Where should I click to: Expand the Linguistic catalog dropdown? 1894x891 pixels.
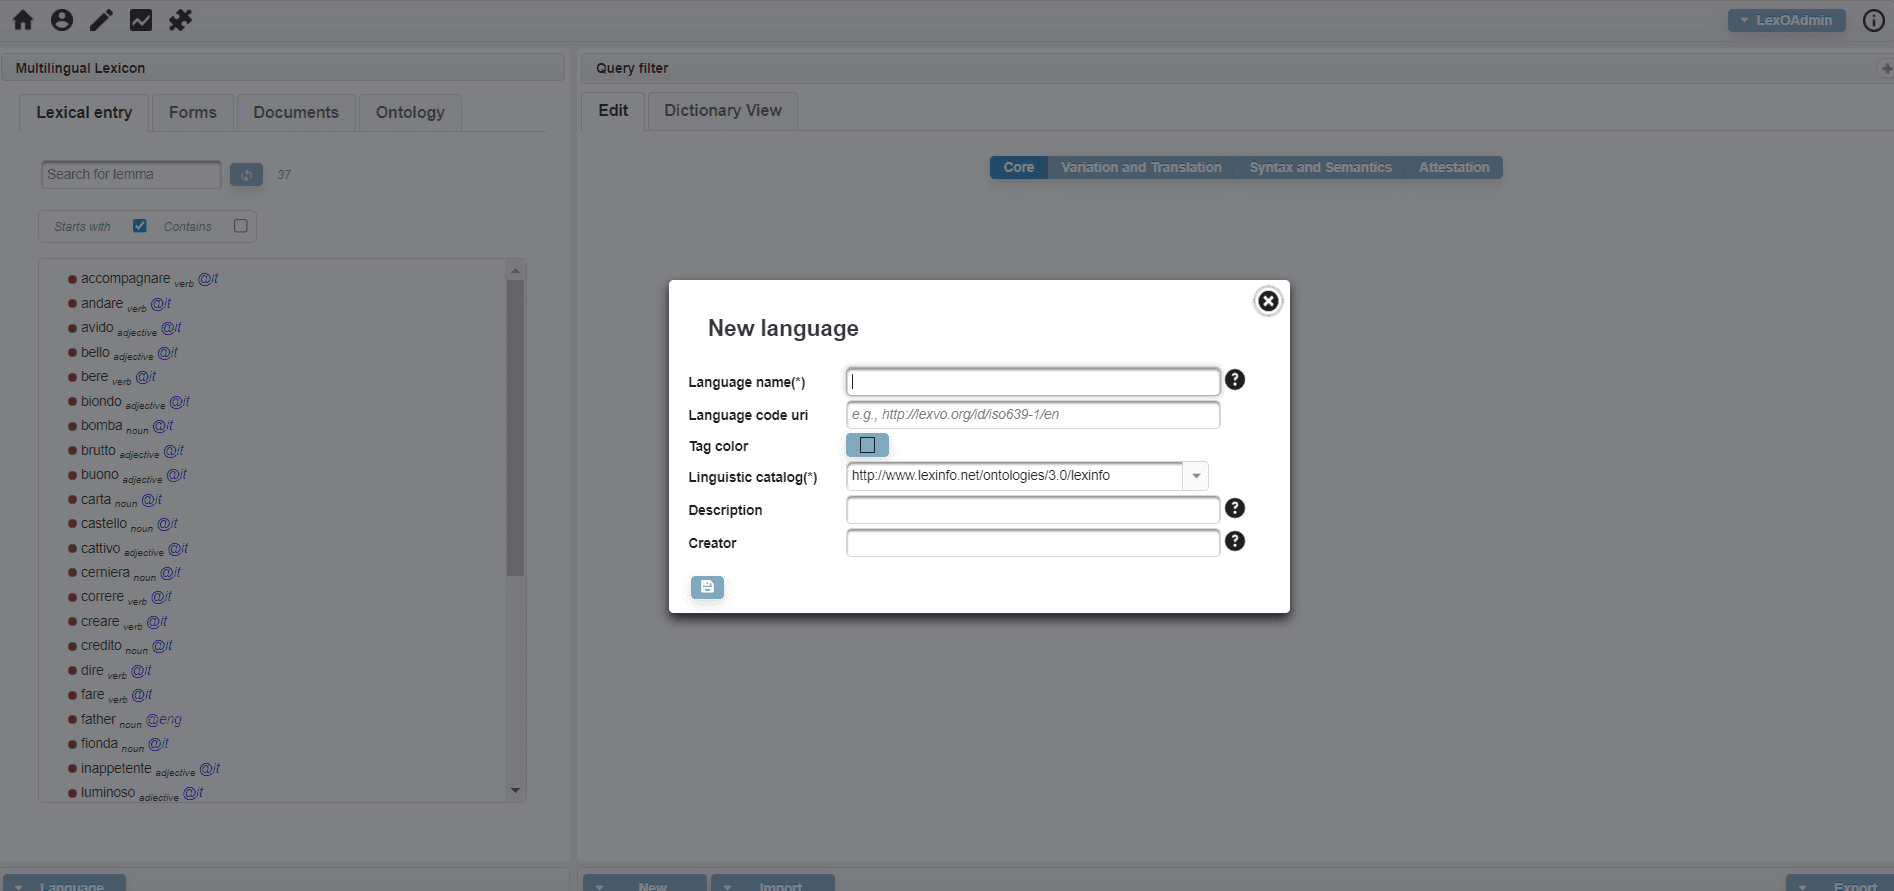click(1196, 476)
